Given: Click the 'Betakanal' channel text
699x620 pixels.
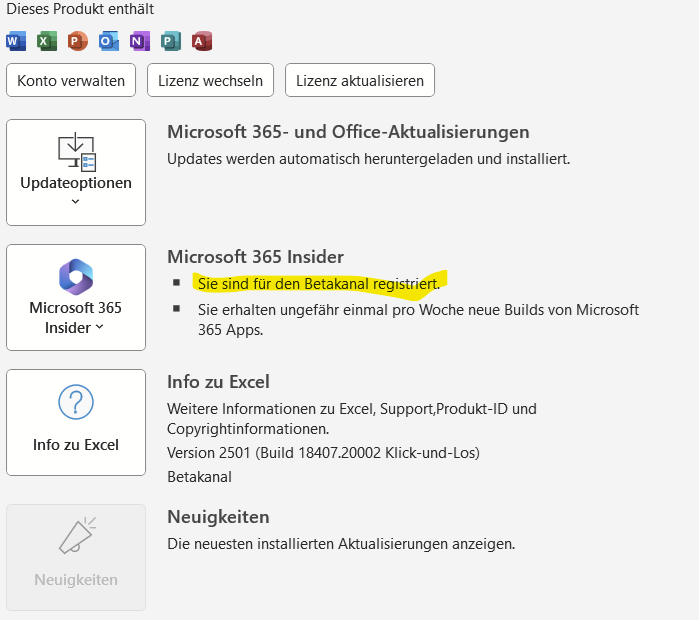Looking at the screenshot, I should [199, 477].
